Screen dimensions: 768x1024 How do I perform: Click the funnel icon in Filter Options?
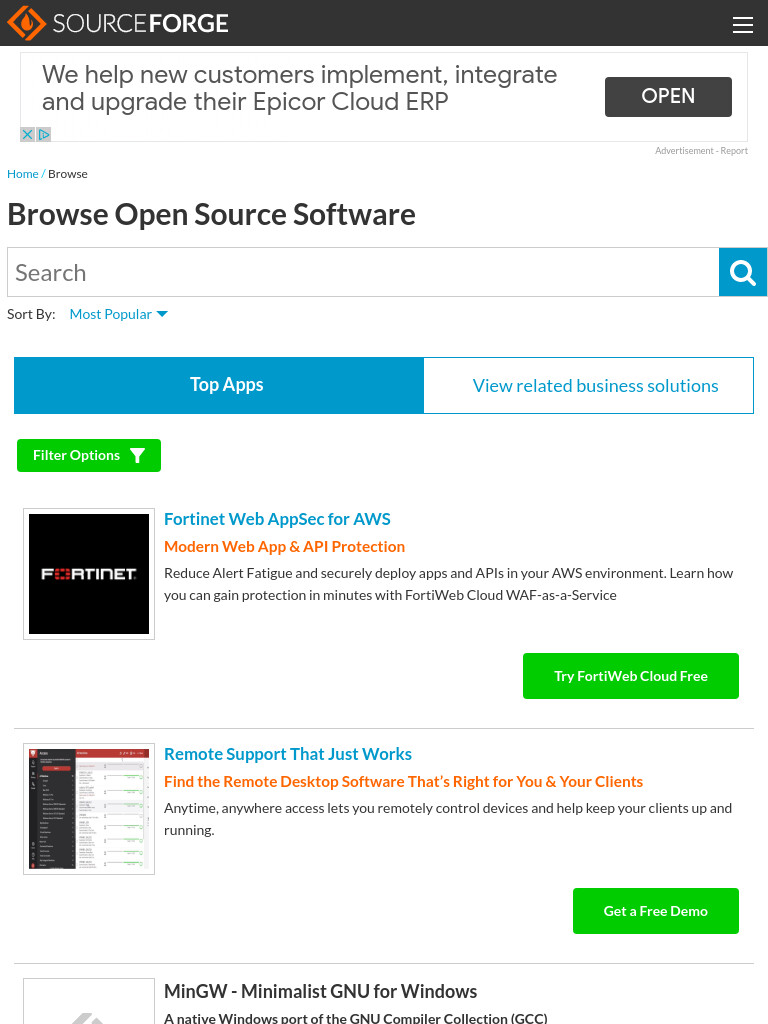pos(137,456)
